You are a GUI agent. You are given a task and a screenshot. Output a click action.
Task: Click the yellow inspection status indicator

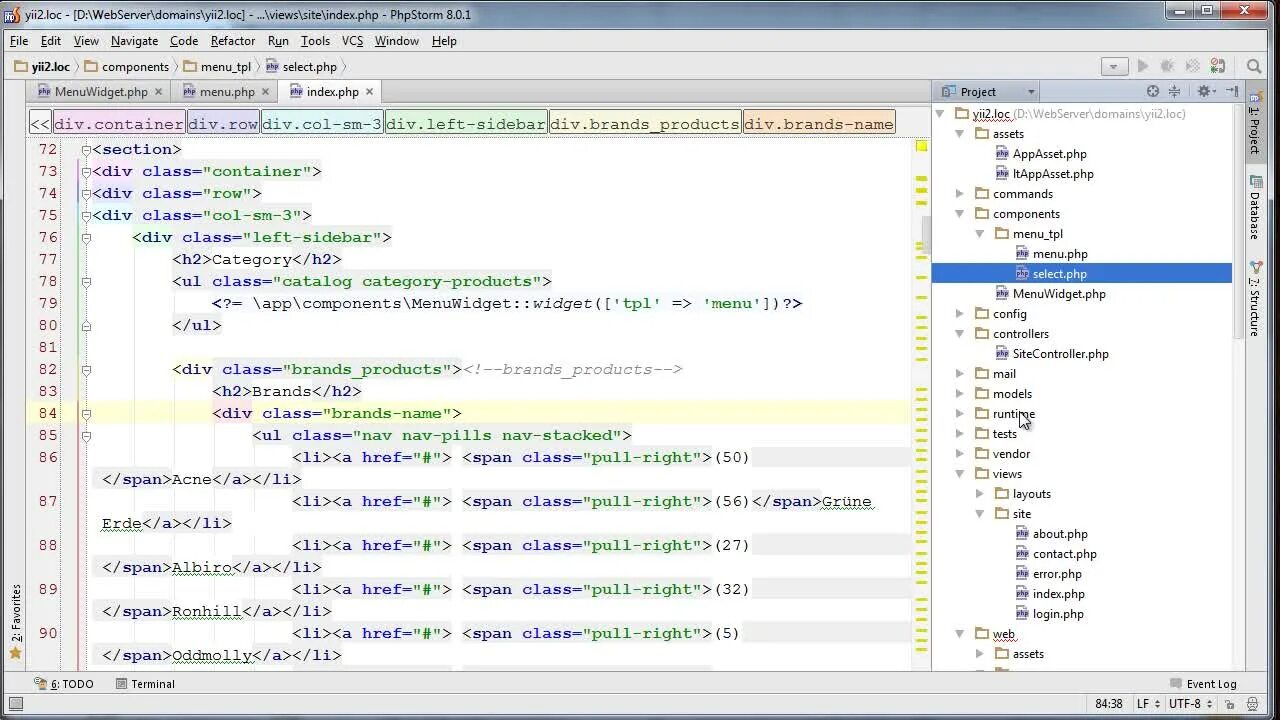[x=921, y=146]
